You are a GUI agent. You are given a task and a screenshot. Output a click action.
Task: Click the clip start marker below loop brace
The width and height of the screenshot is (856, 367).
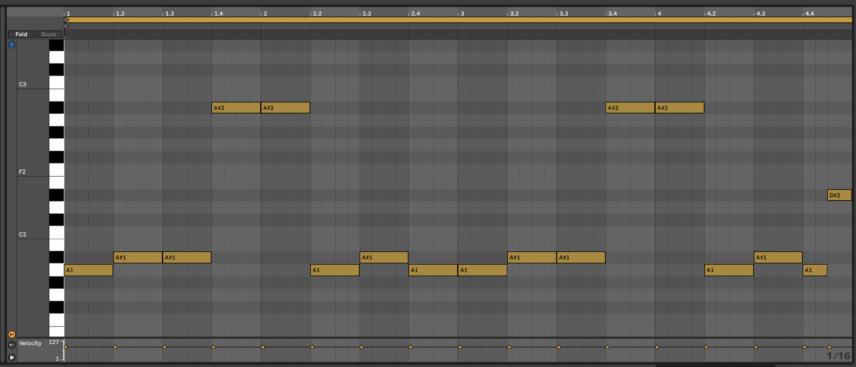pyautogui.click(x=67, y=26)
